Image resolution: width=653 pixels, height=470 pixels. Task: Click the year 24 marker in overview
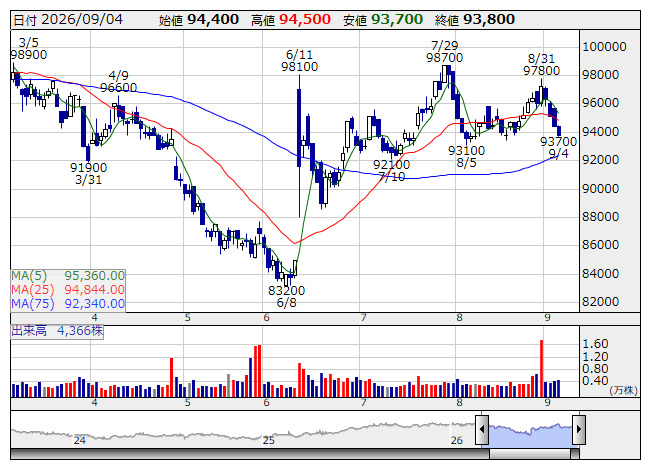[x=80, y=440]
